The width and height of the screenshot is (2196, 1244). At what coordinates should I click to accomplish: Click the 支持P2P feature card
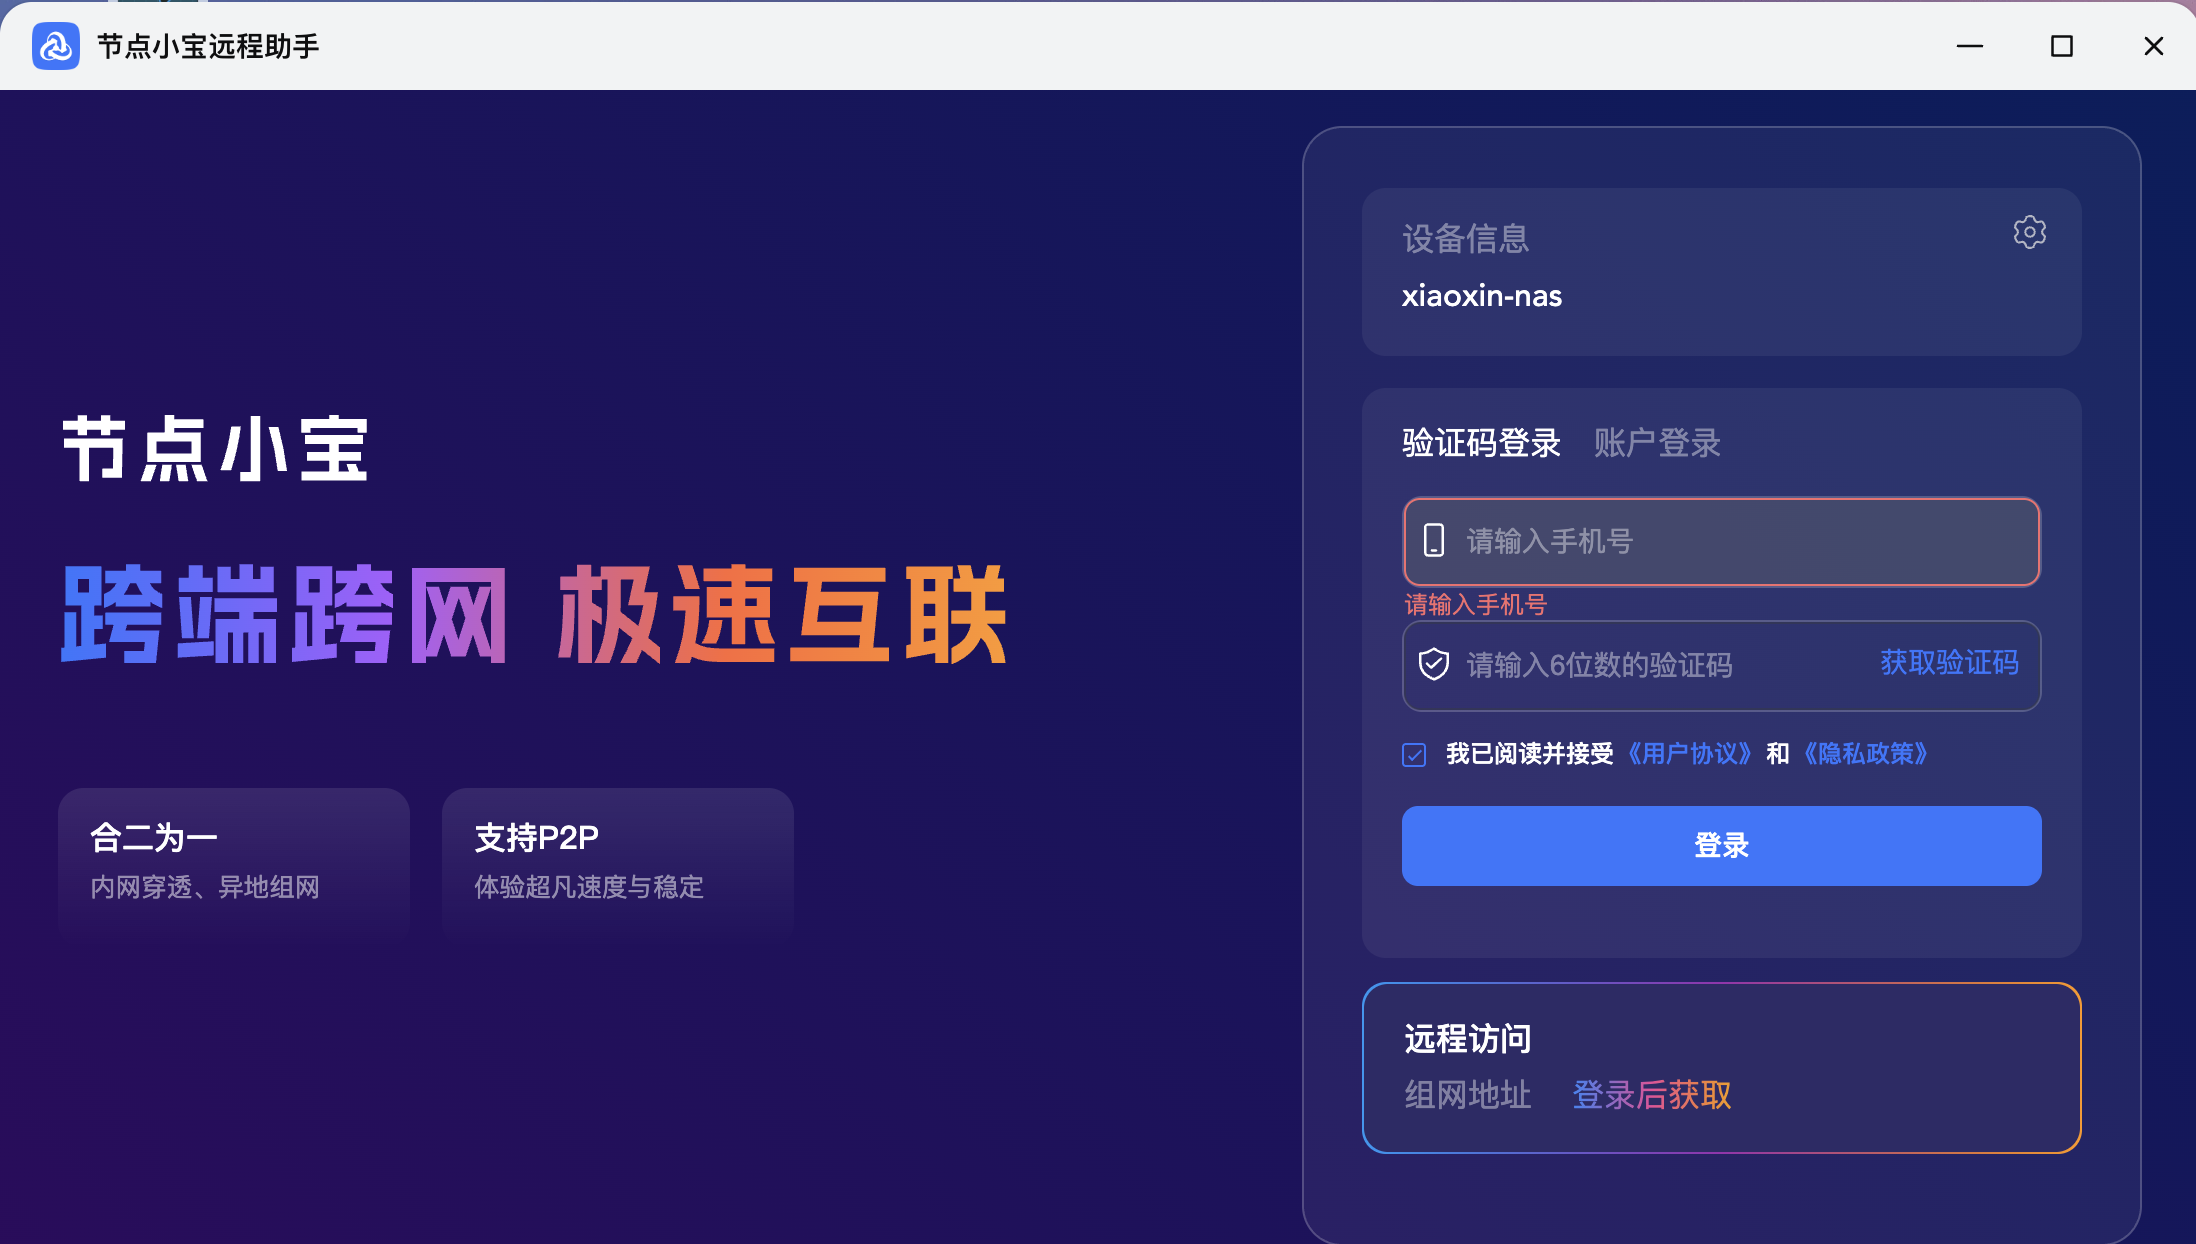[x=617, y=862]
